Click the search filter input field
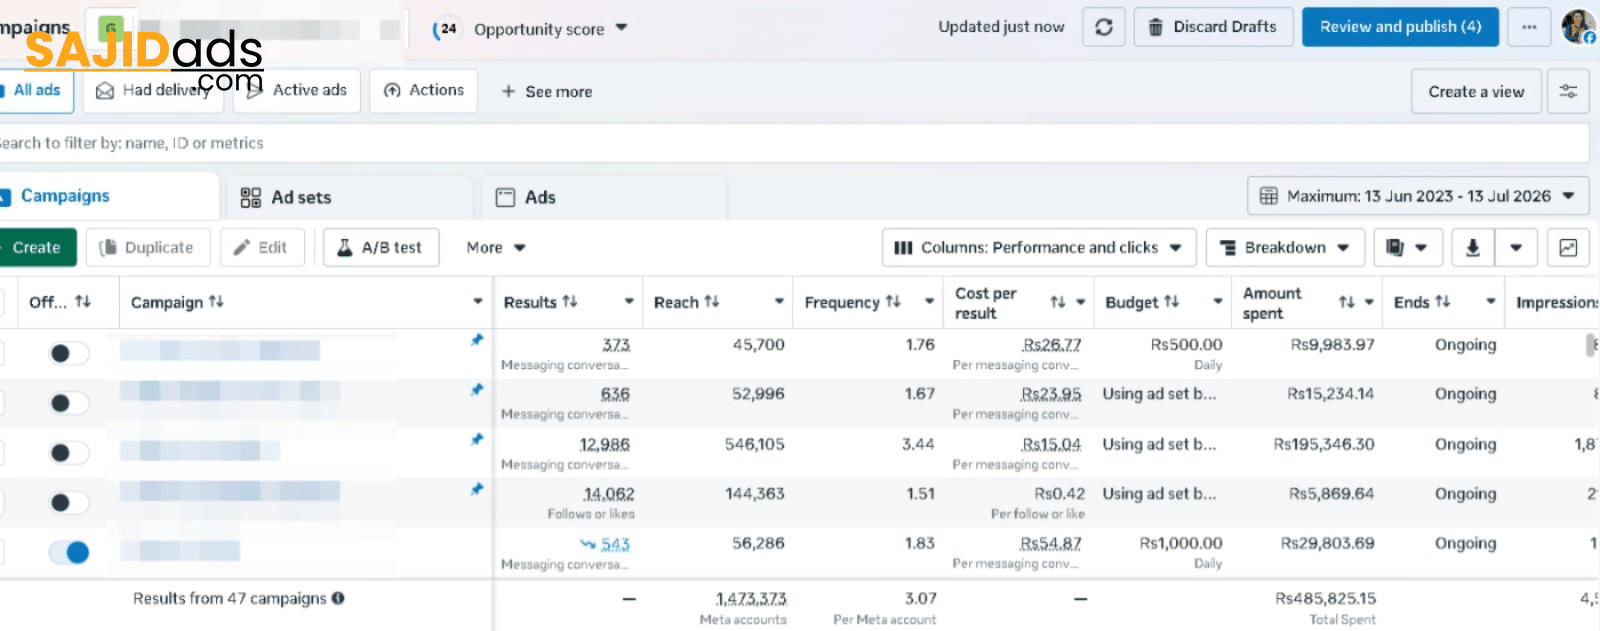1600x631 pixels. [794, 143]
